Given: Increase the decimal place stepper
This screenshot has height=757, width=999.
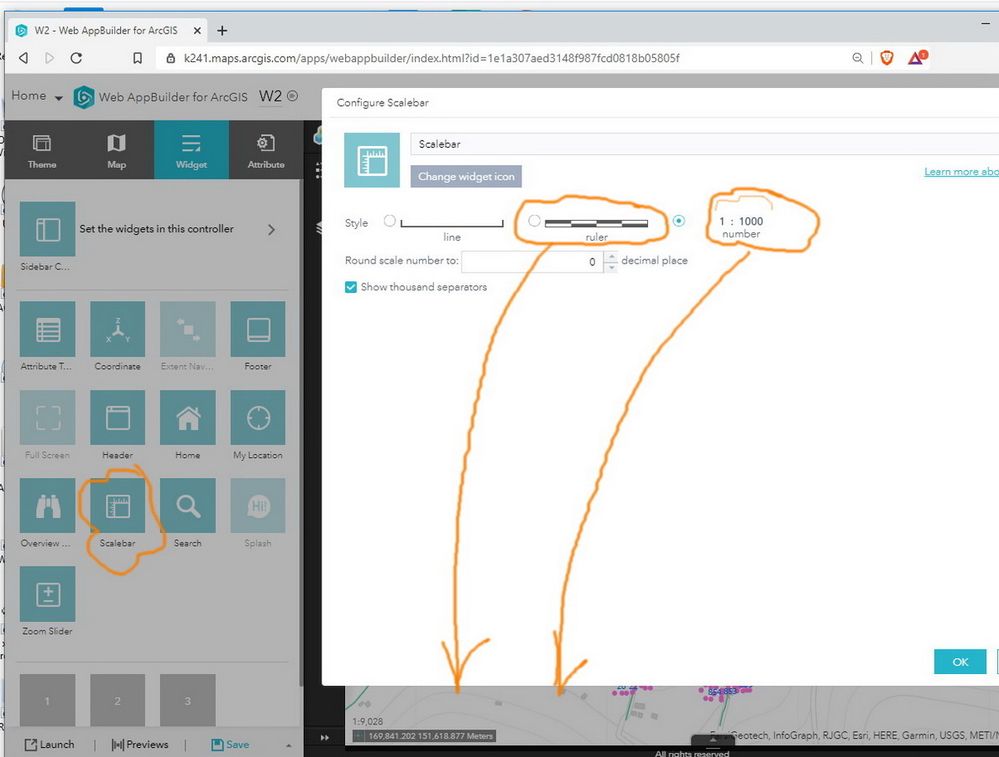Looking at the screenshot, I should 611,256.
